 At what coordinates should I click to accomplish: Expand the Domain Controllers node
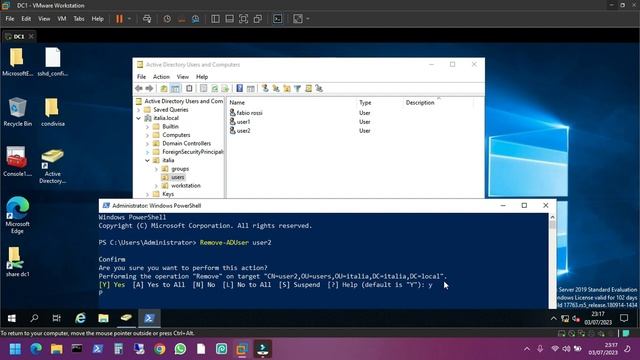pyautogui.click(x=147, y=144)
